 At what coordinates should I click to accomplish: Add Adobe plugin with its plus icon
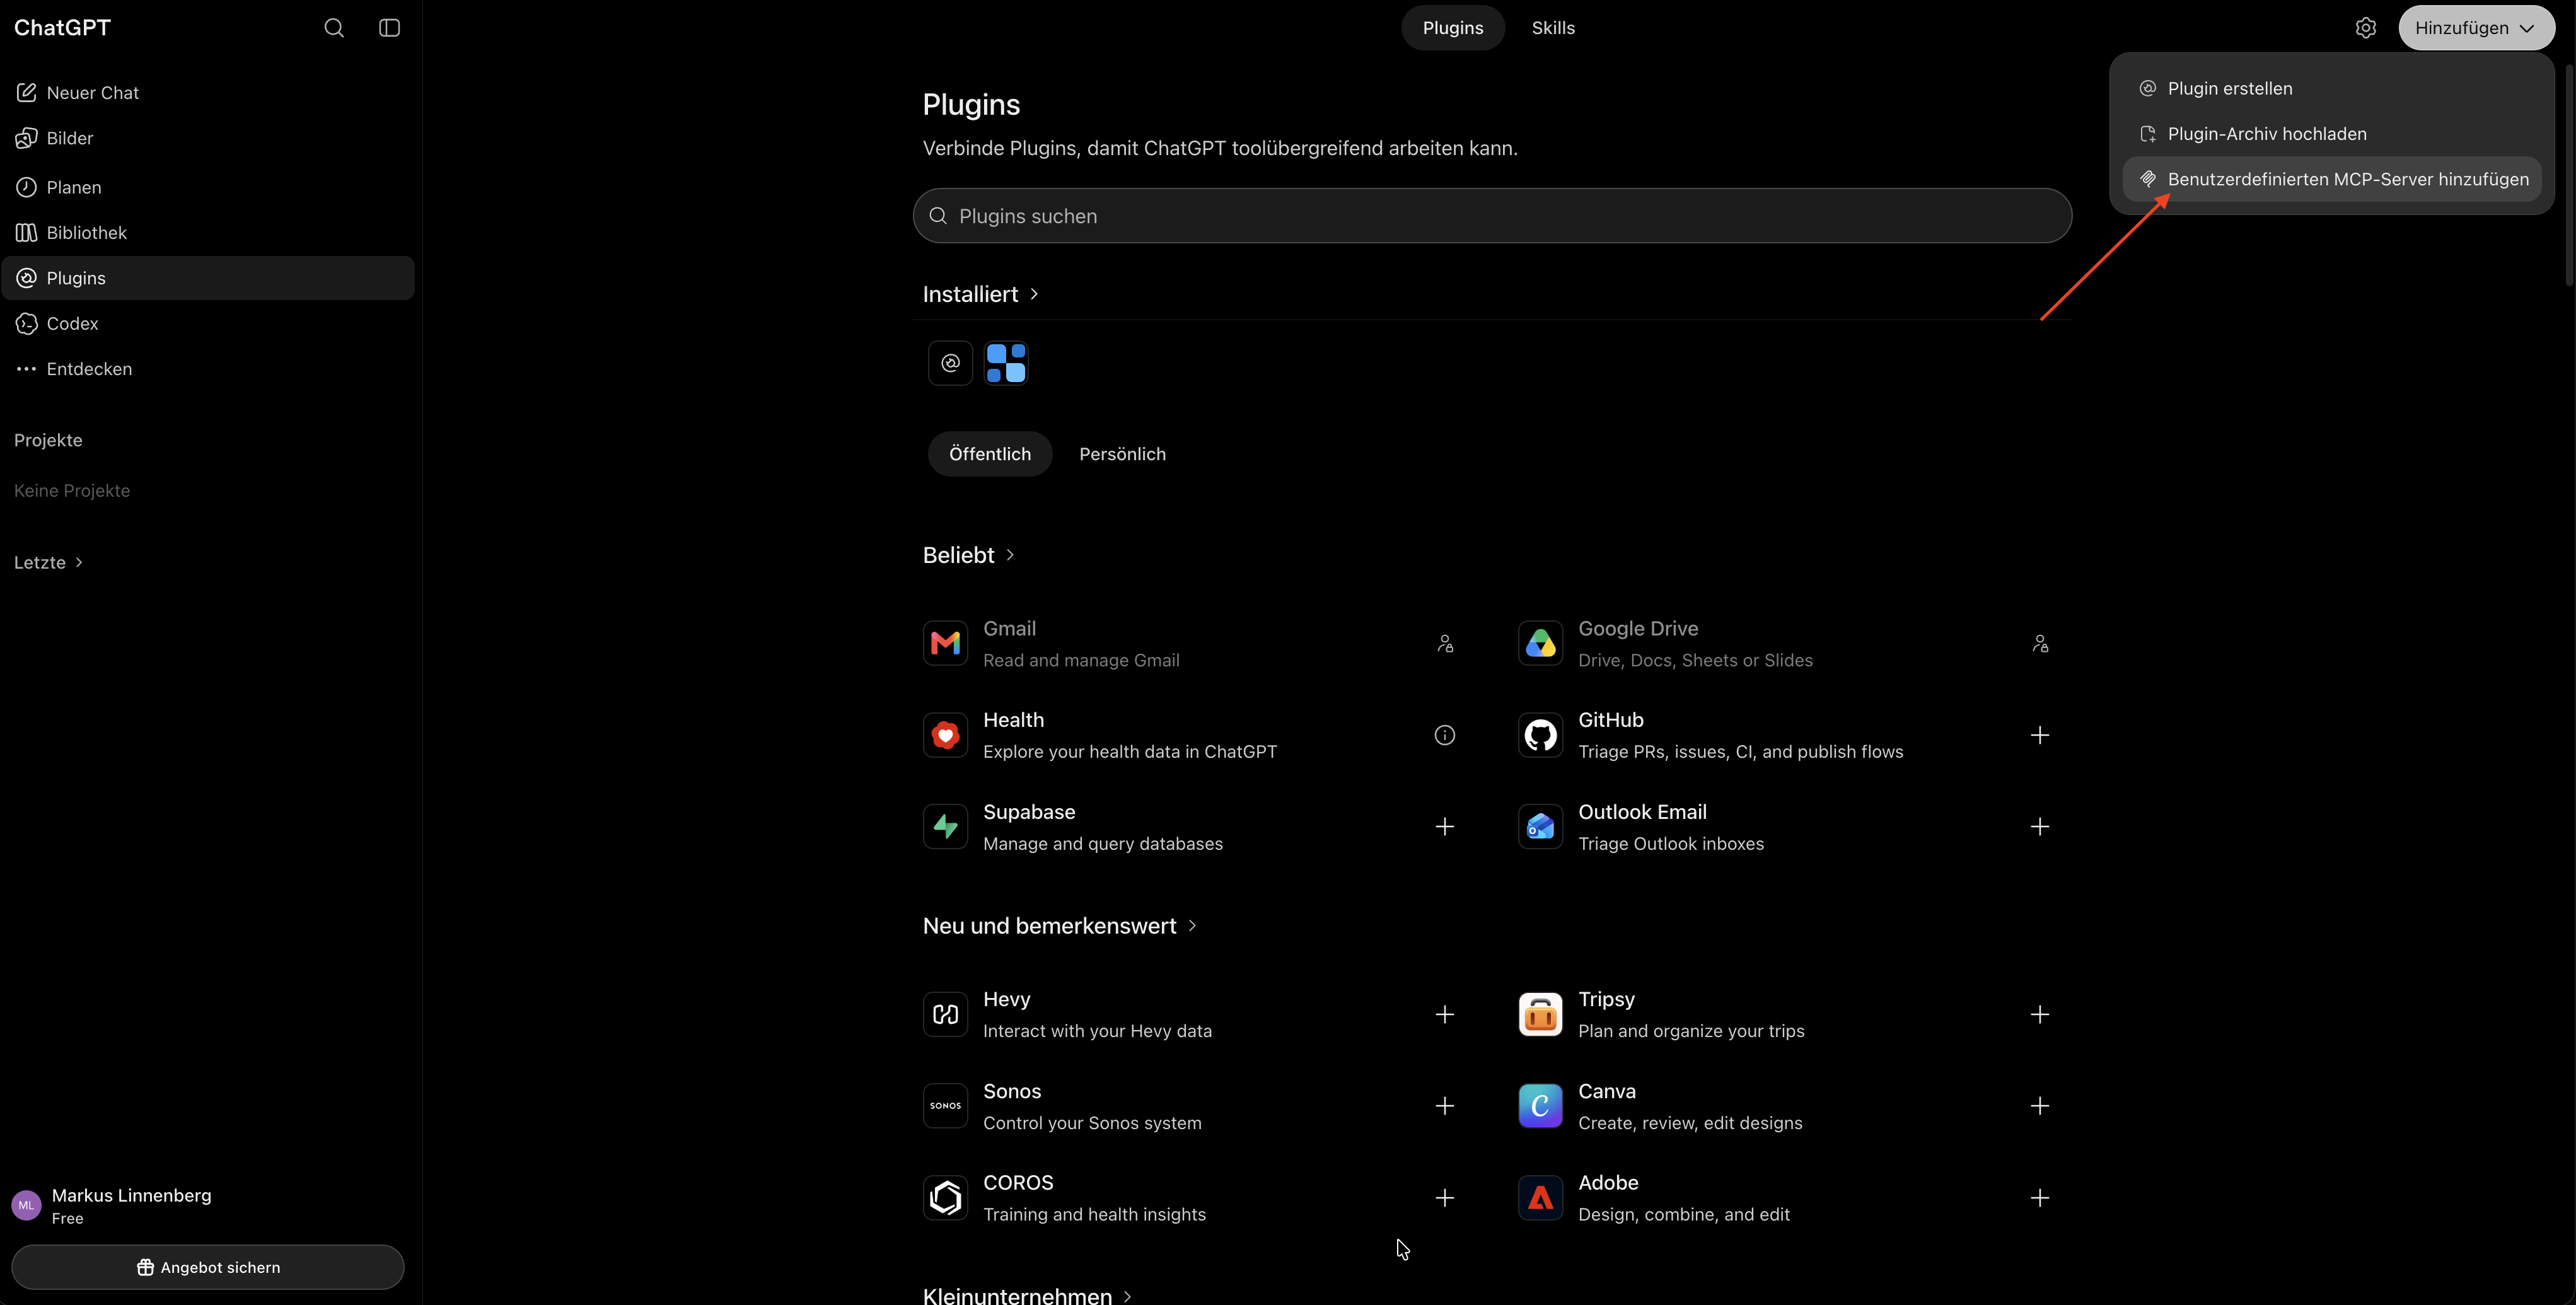click(2040, 1198)
